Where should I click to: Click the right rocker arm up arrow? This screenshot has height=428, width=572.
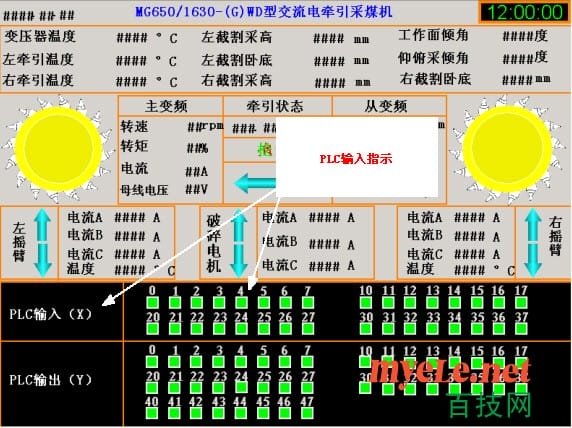point(533,225)
